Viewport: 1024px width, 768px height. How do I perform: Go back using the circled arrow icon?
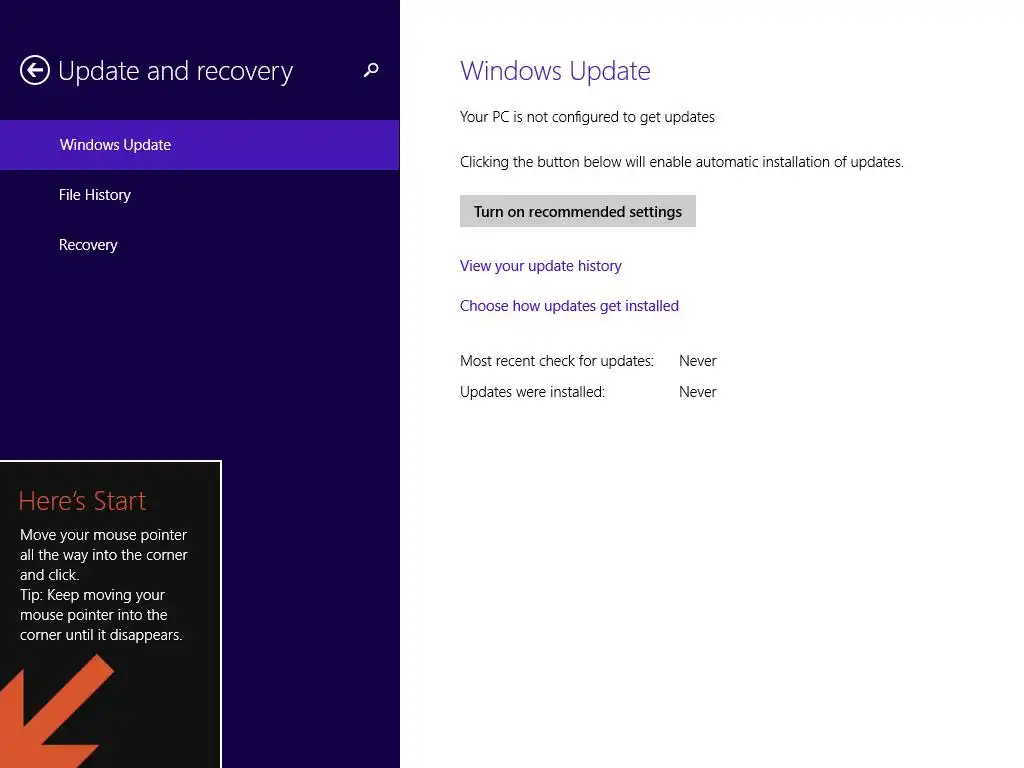(x=35, y=70)
